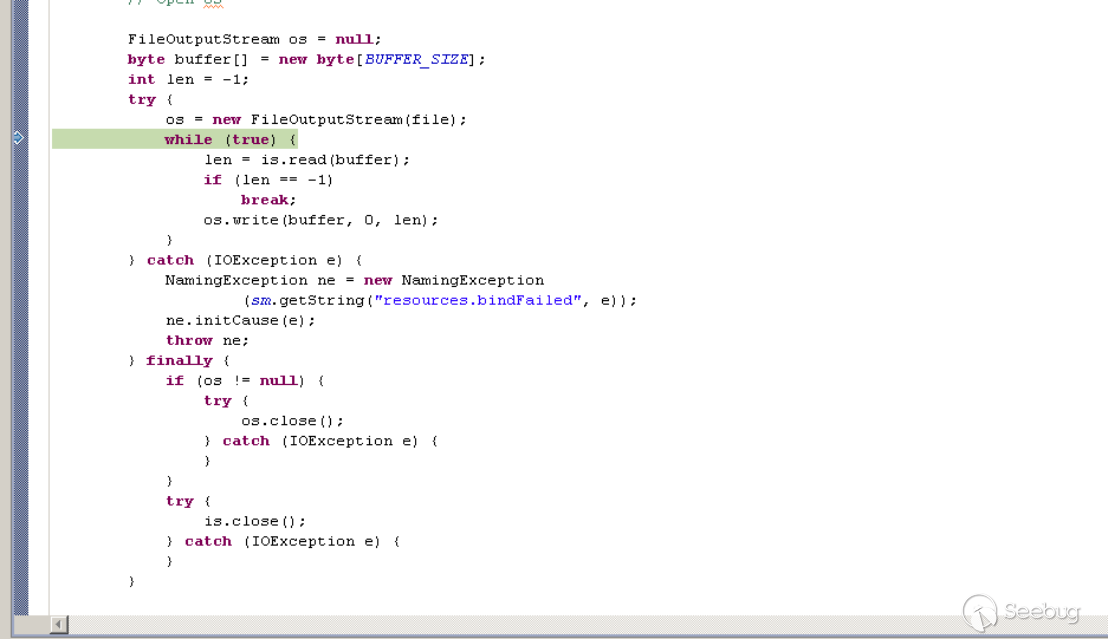Click the throw ne statement

pos(207,340)
